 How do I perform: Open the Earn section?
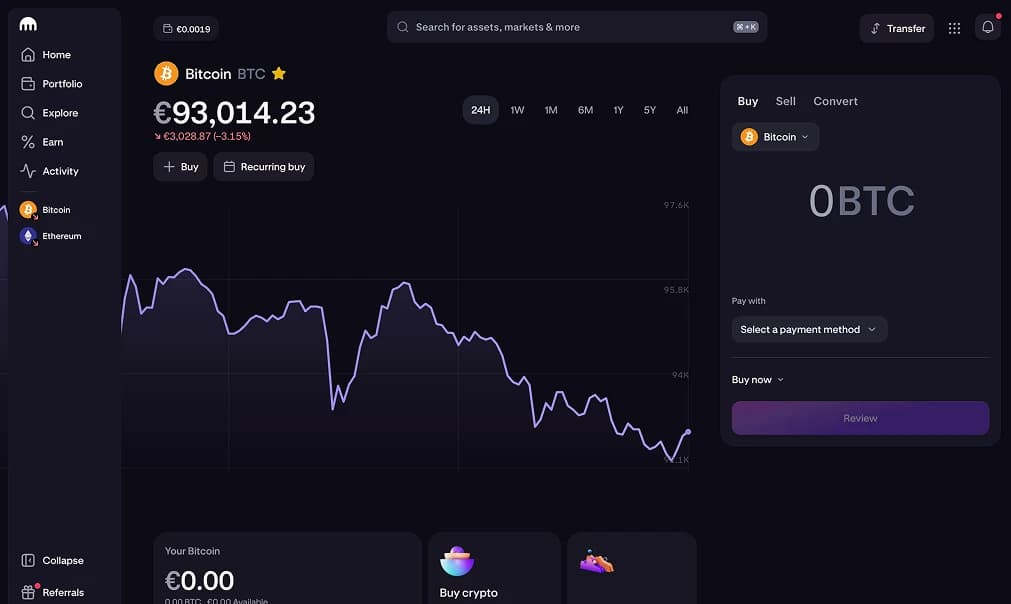tap(52, 142)
